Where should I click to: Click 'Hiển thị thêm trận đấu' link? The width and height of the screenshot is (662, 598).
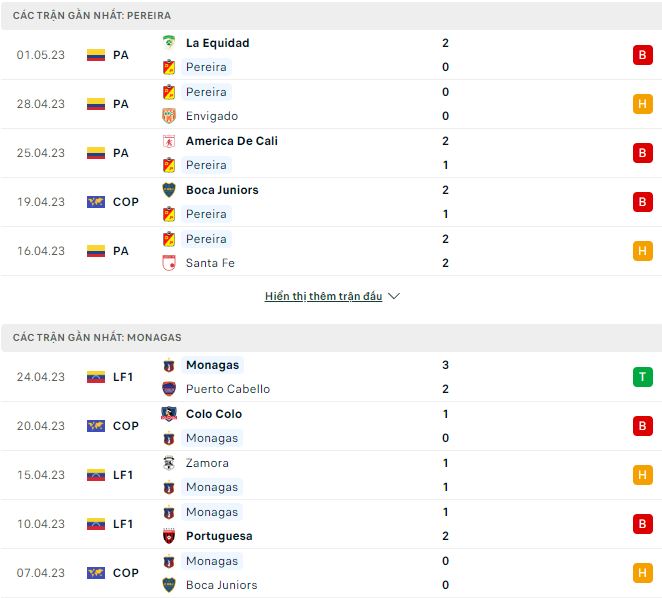tap(323, 297)
